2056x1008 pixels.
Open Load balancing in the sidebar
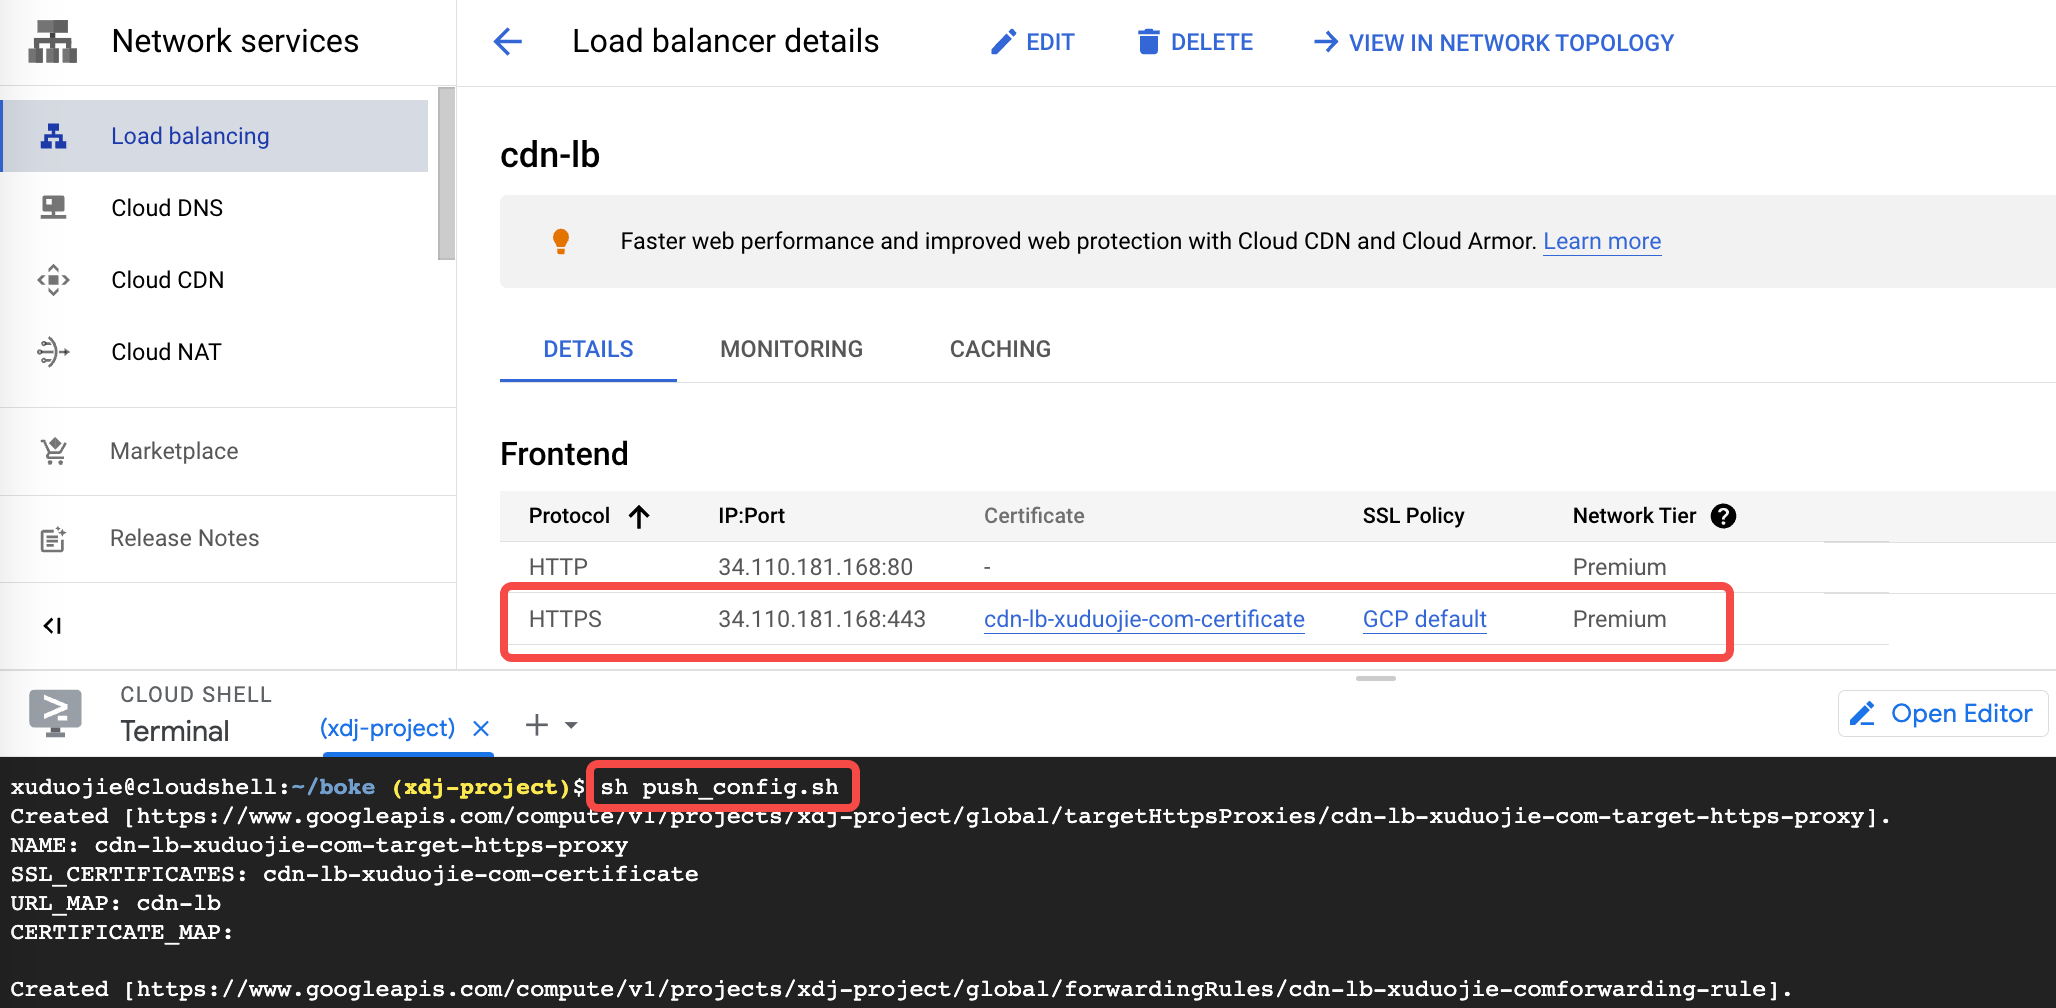tap(215, 136)
